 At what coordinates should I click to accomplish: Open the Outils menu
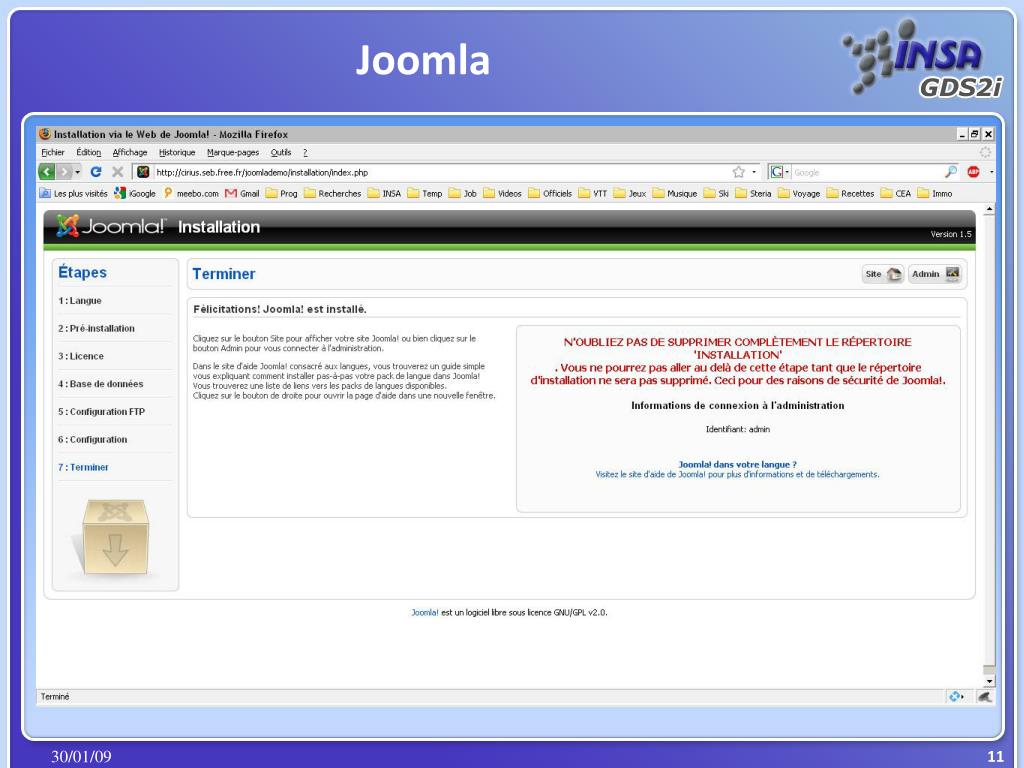tap(281, 152)
